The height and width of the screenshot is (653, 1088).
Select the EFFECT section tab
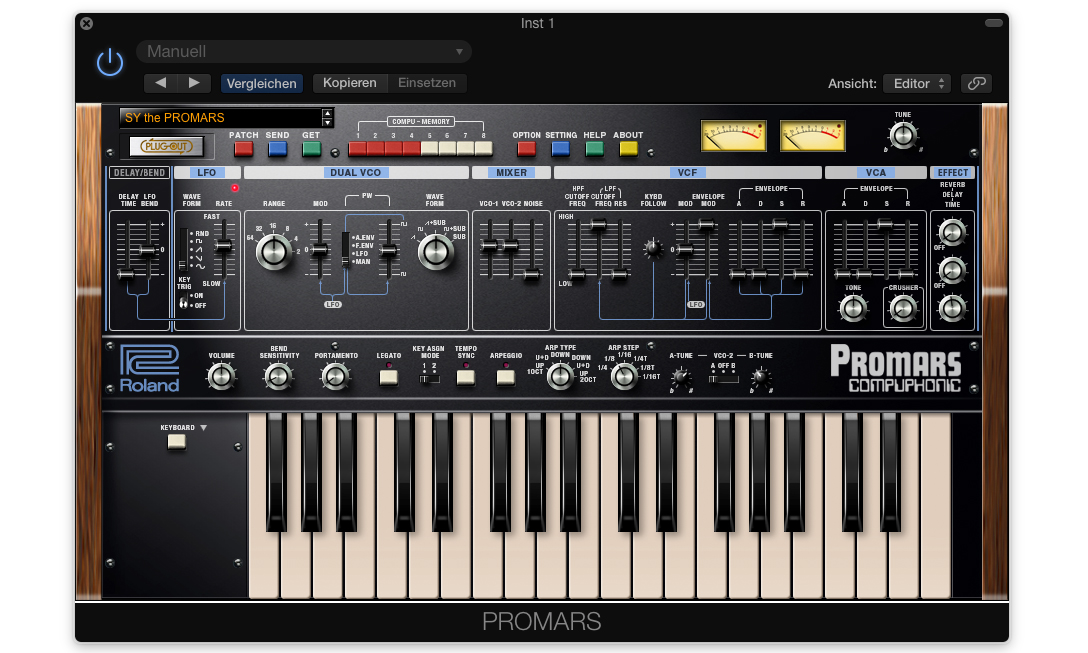tap(953, 172)
